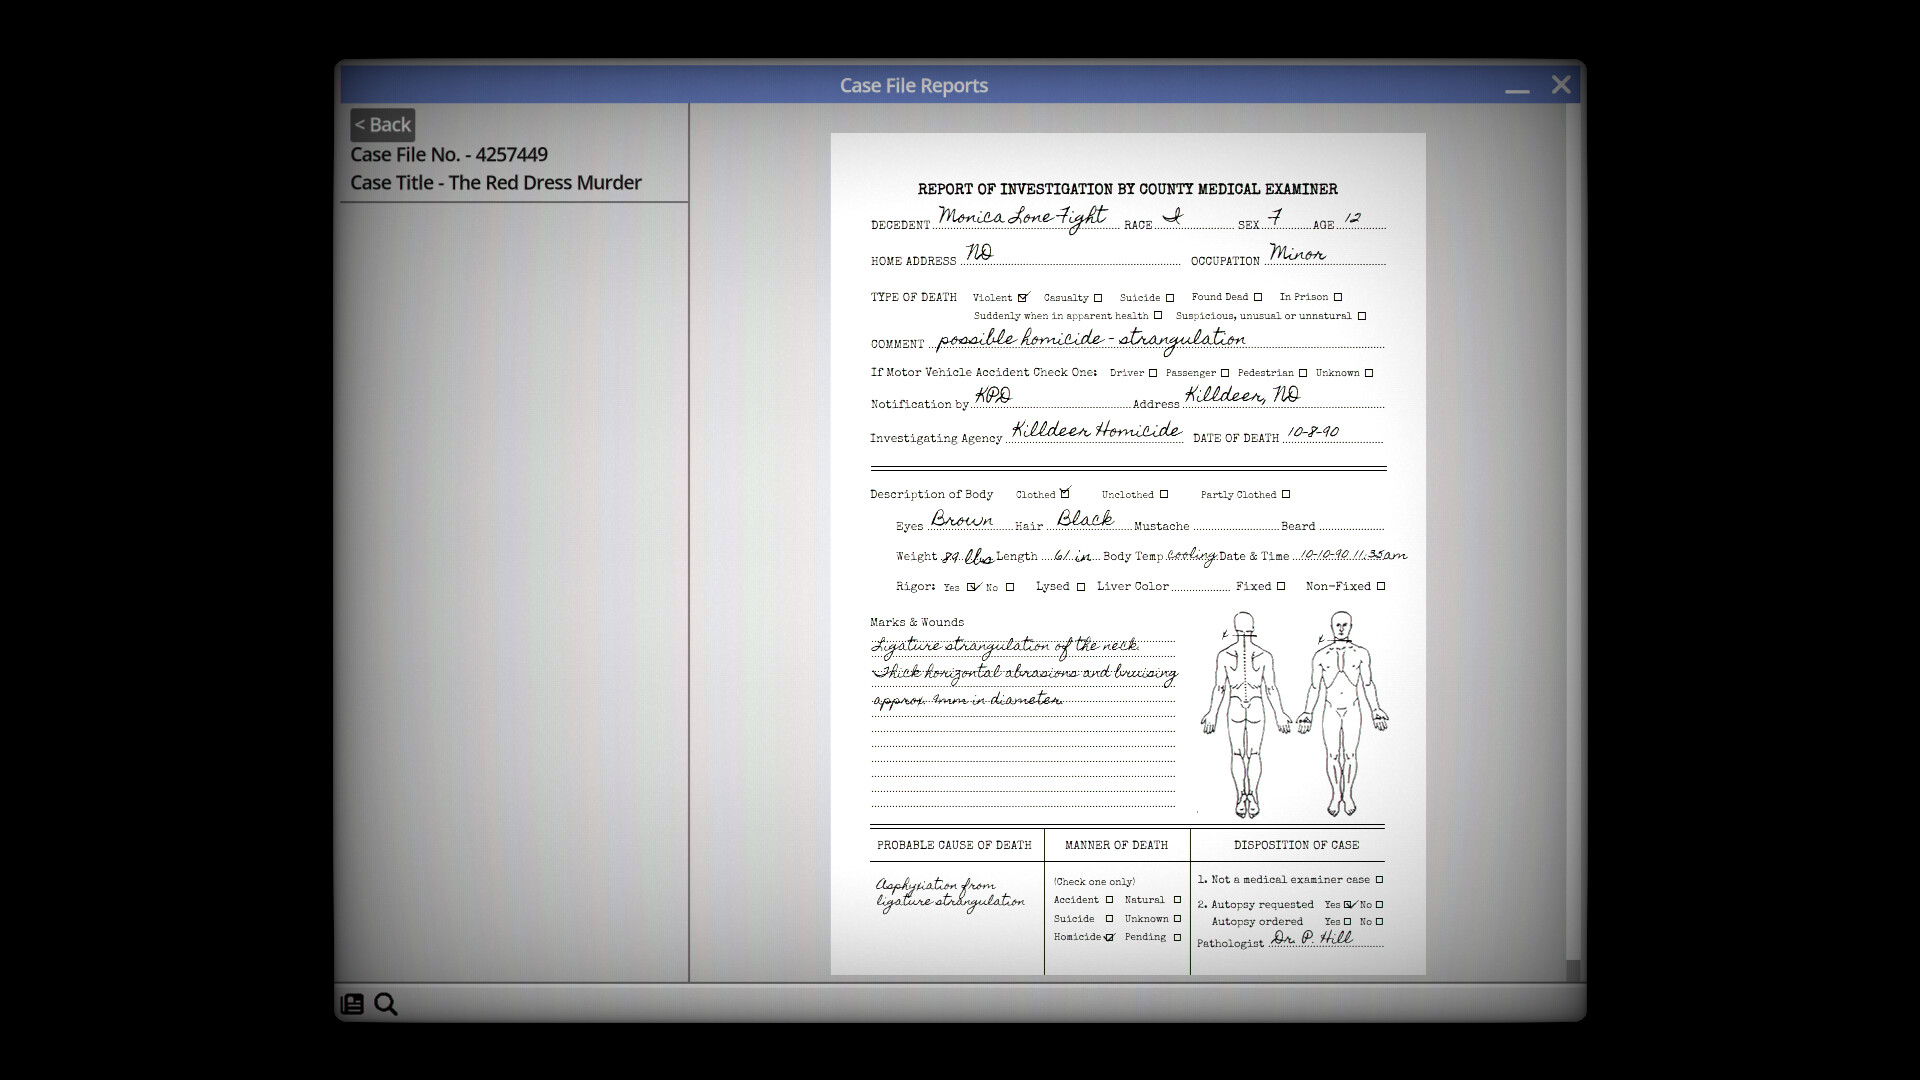Check the Found Dead checkbox
This screenshot has height=1080, width=1920.
coord(1258,296)
